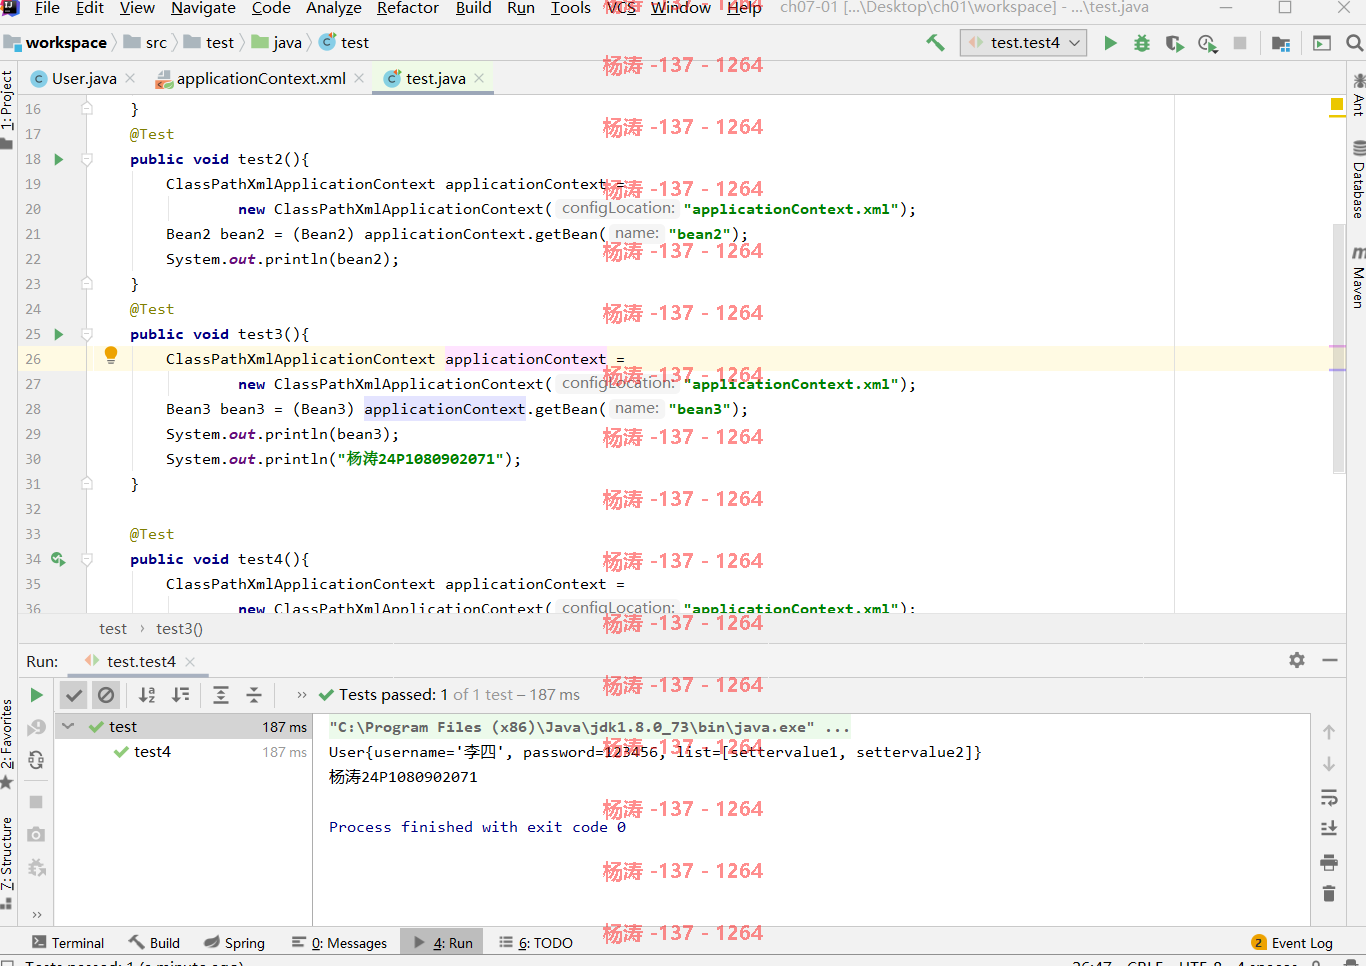The width and height of the screenshot is (1366, 966).
Task: Open Spring tool window
Action: [x=235, y=943]
